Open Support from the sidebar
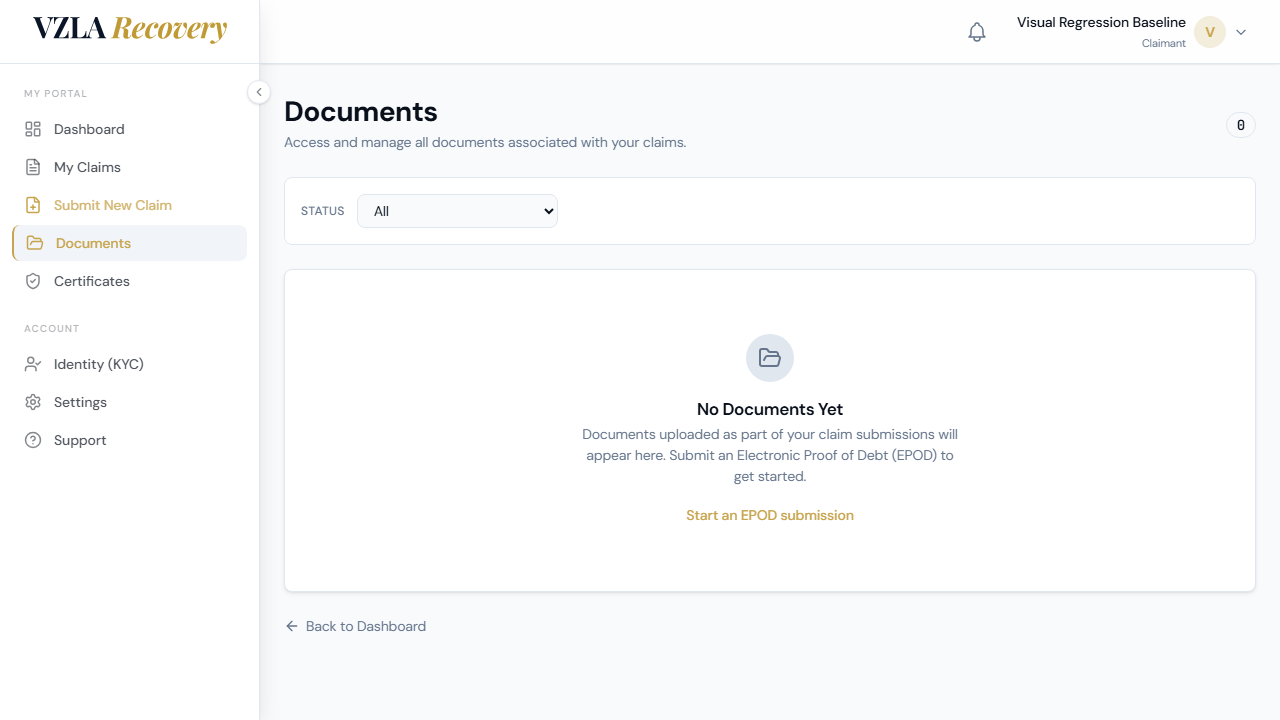 (129, 440)
